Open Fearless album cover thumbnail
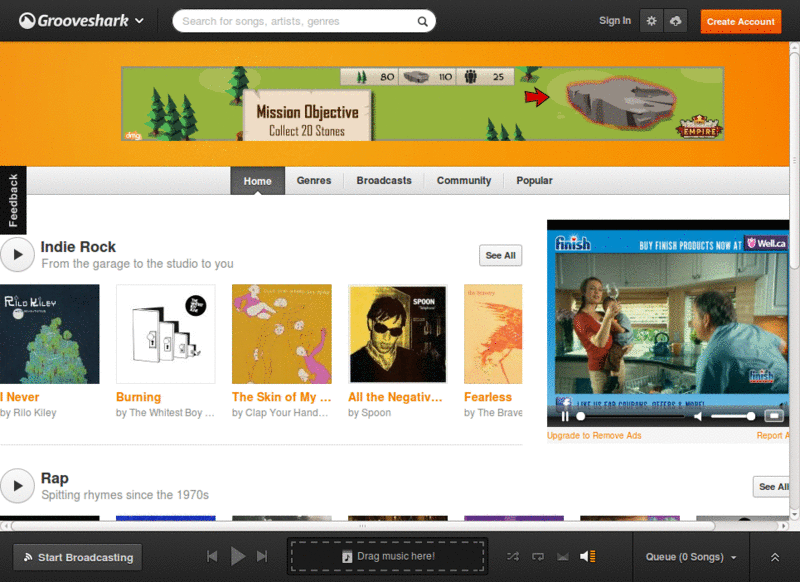The height and width of the screenshot is (582, 800). 493,334
